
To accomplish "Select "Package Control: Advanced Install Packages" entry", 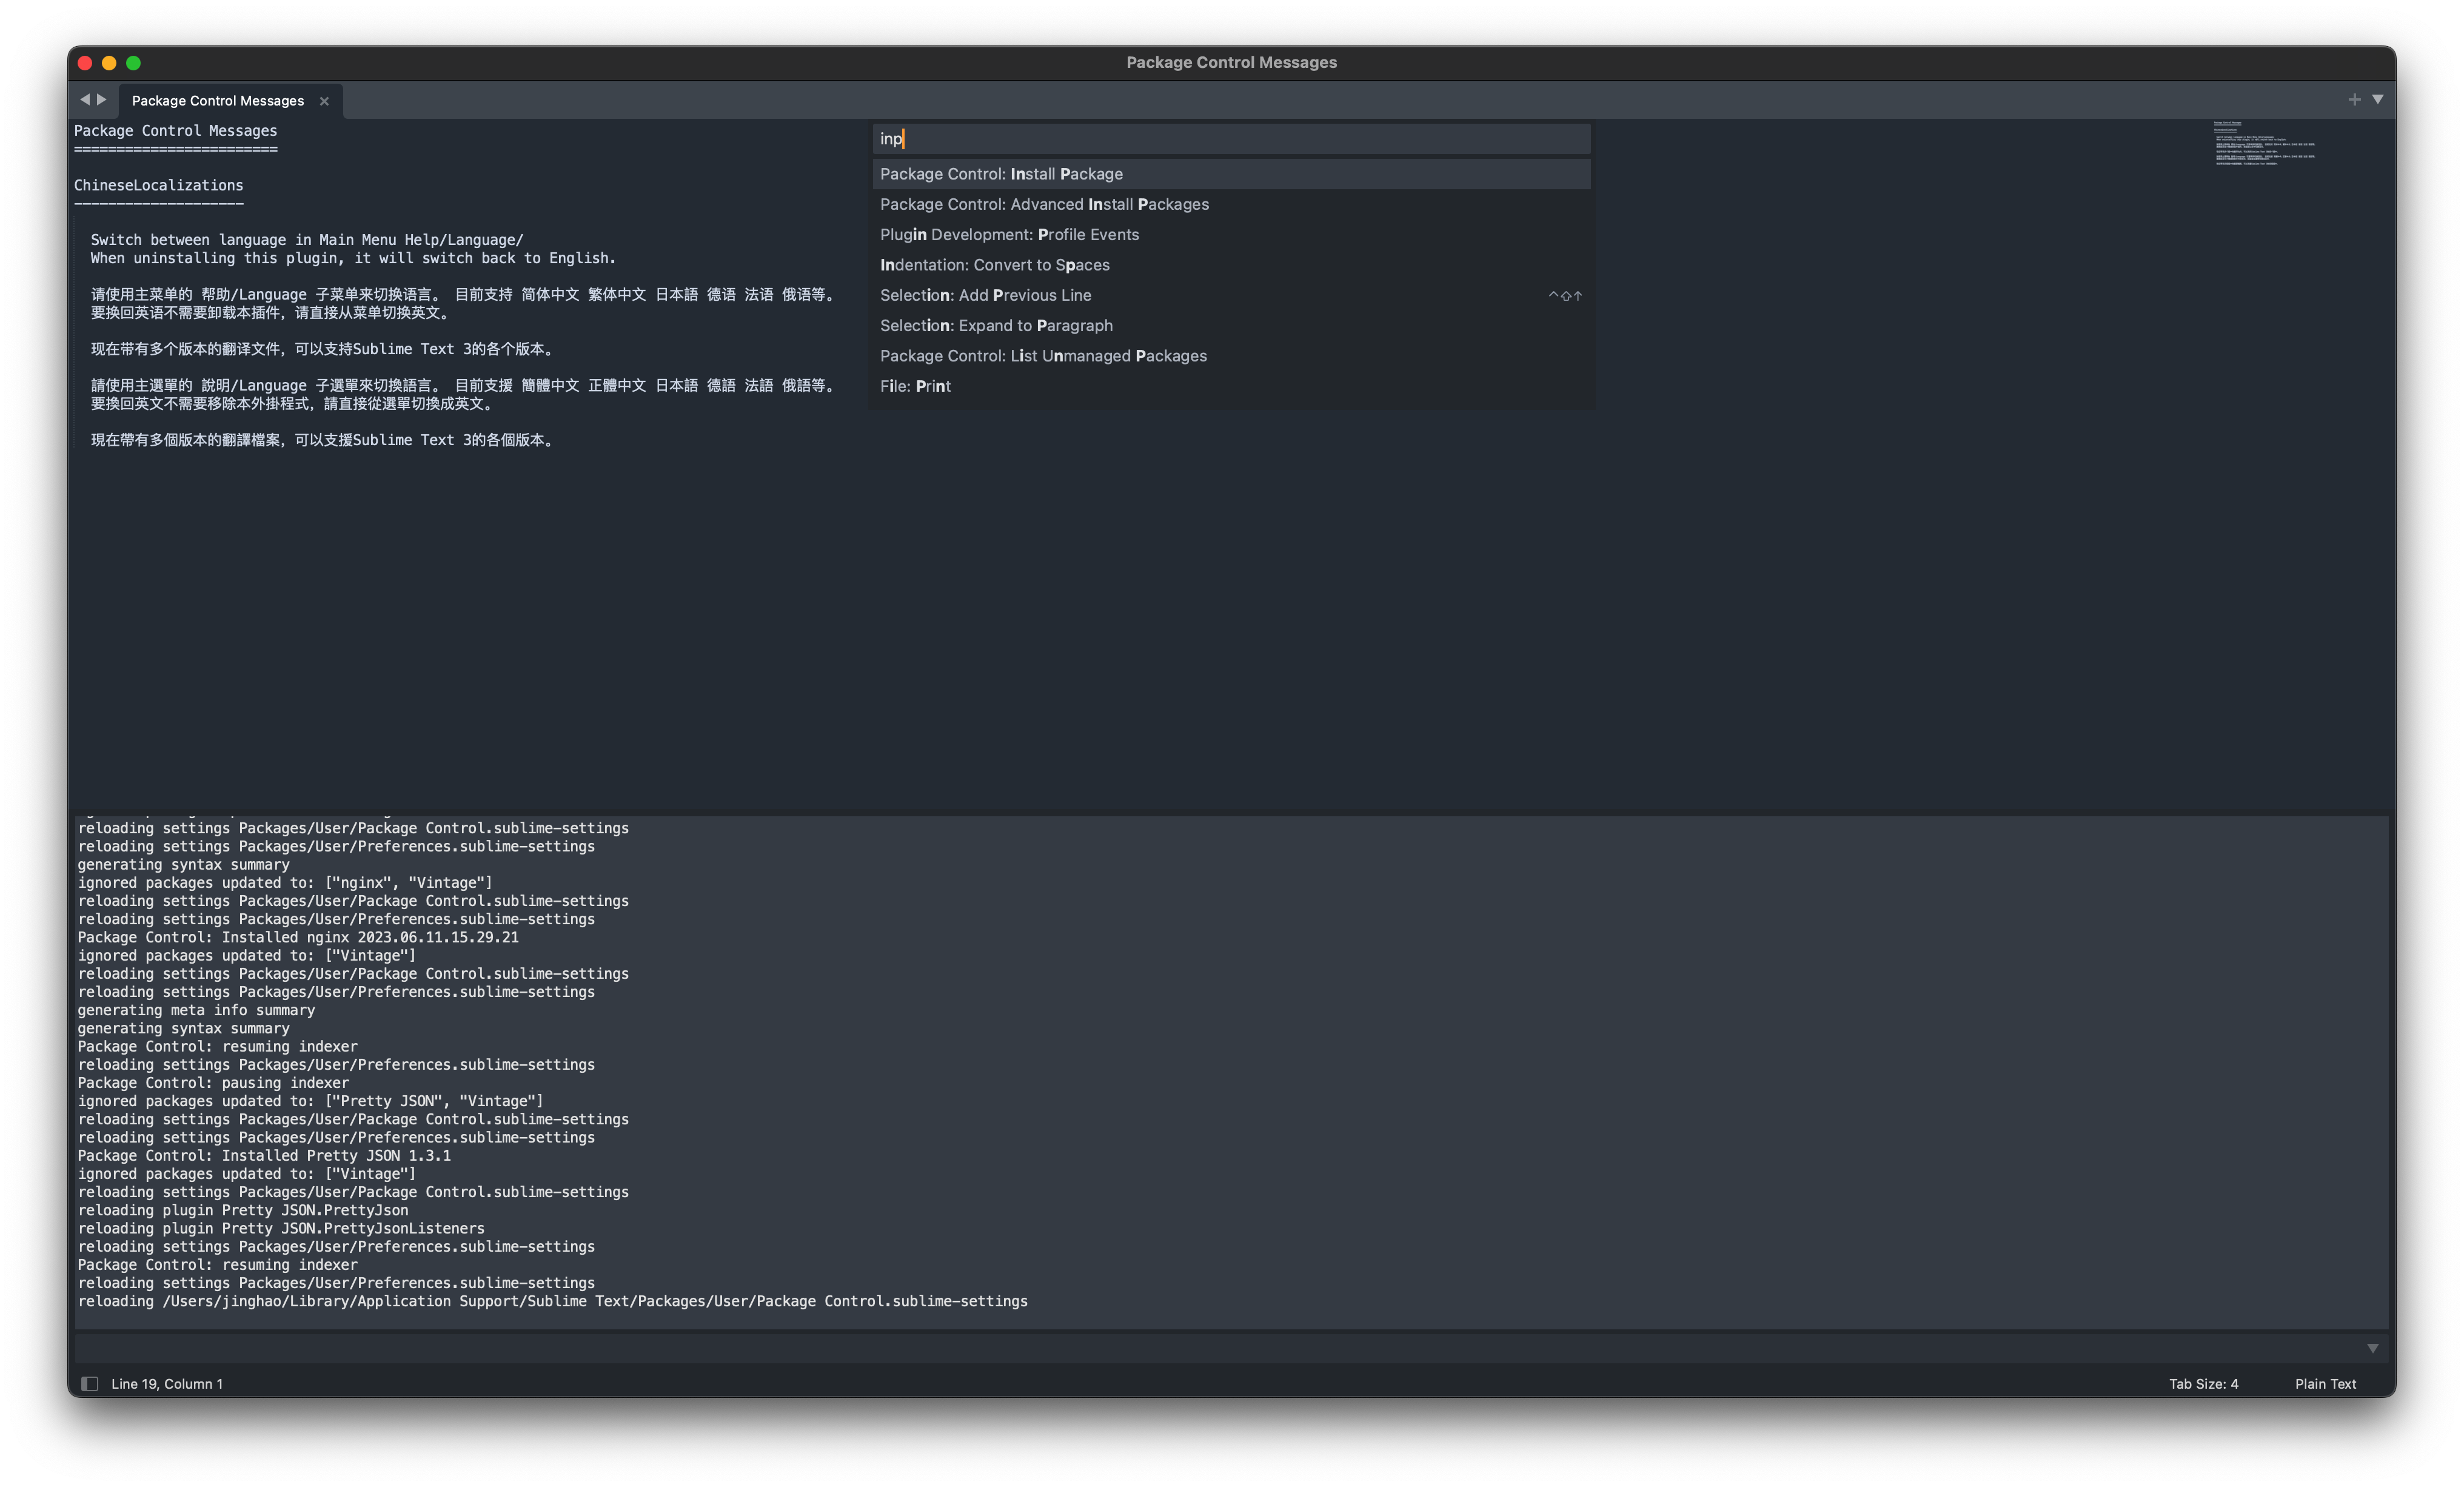I will coord(1044,204).
